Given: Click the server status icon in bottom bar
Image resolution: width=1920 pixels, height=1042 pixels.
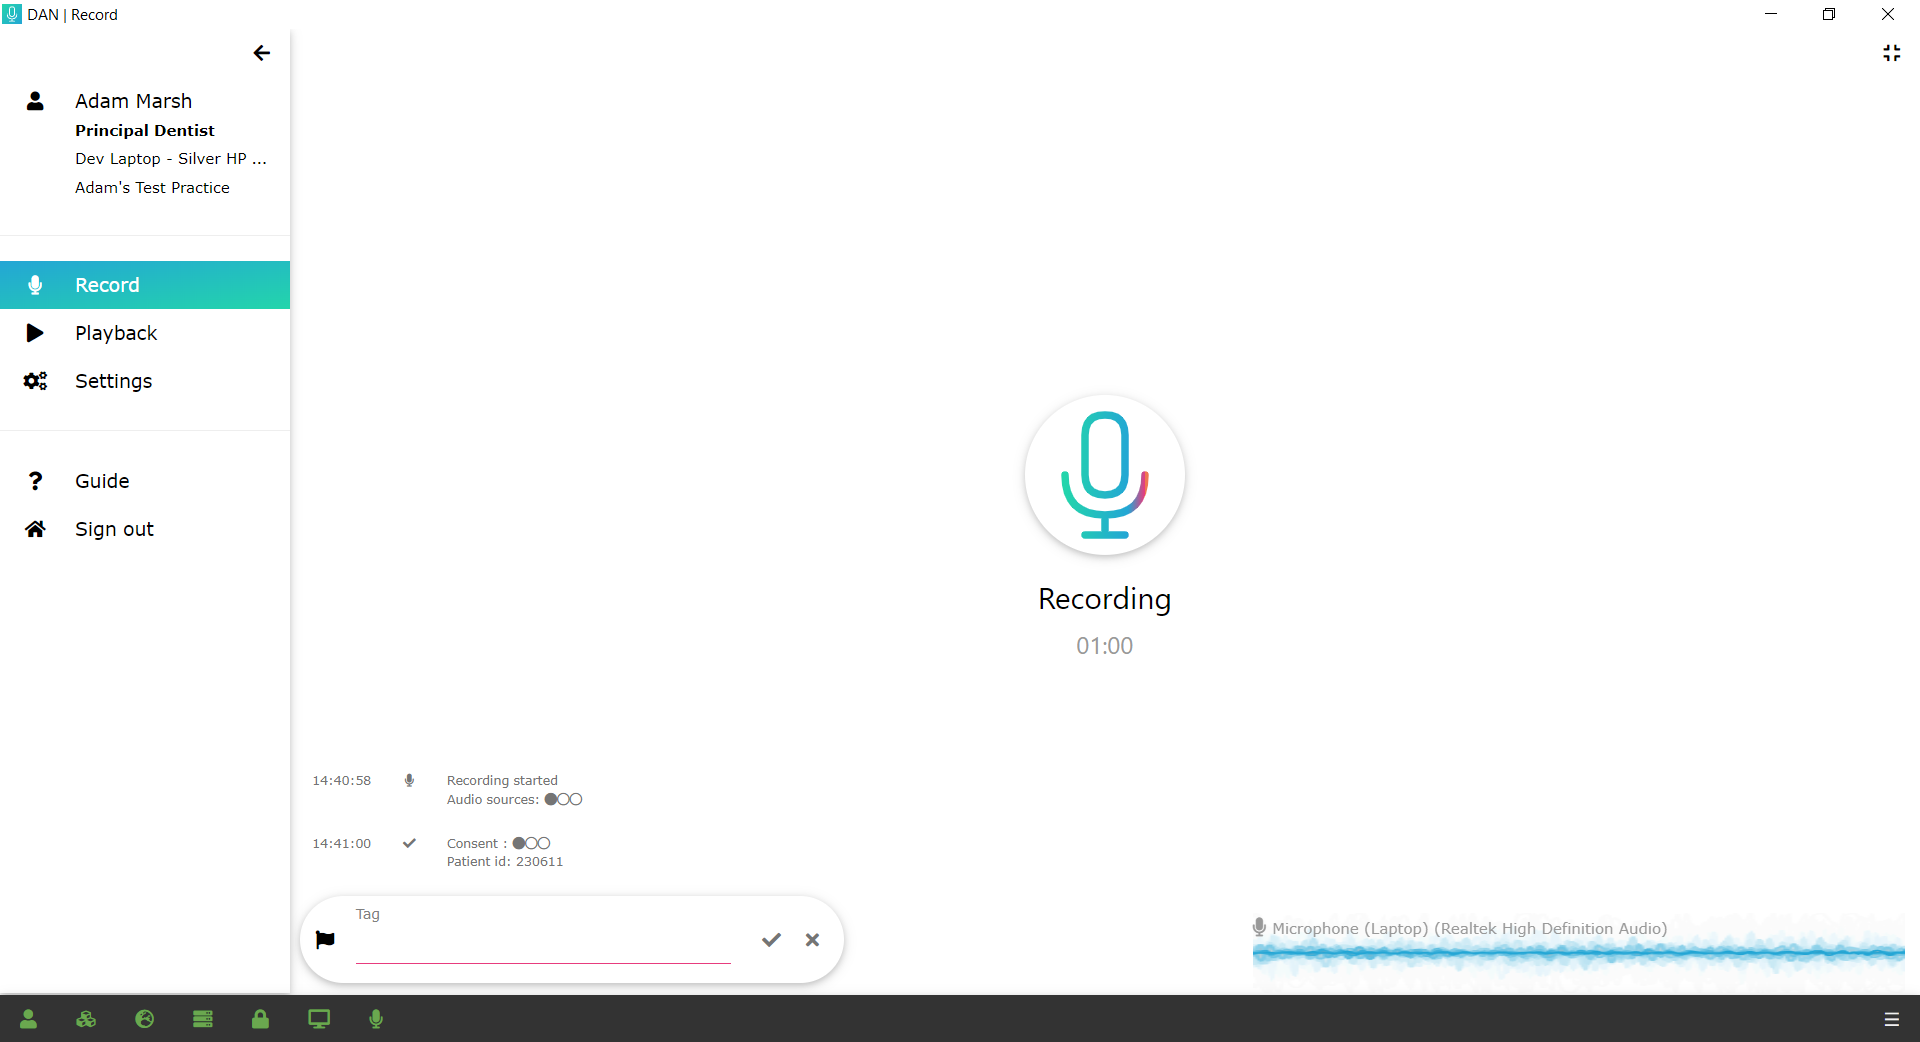Looking at the screenshot, I should click(x=203, y=1019).
